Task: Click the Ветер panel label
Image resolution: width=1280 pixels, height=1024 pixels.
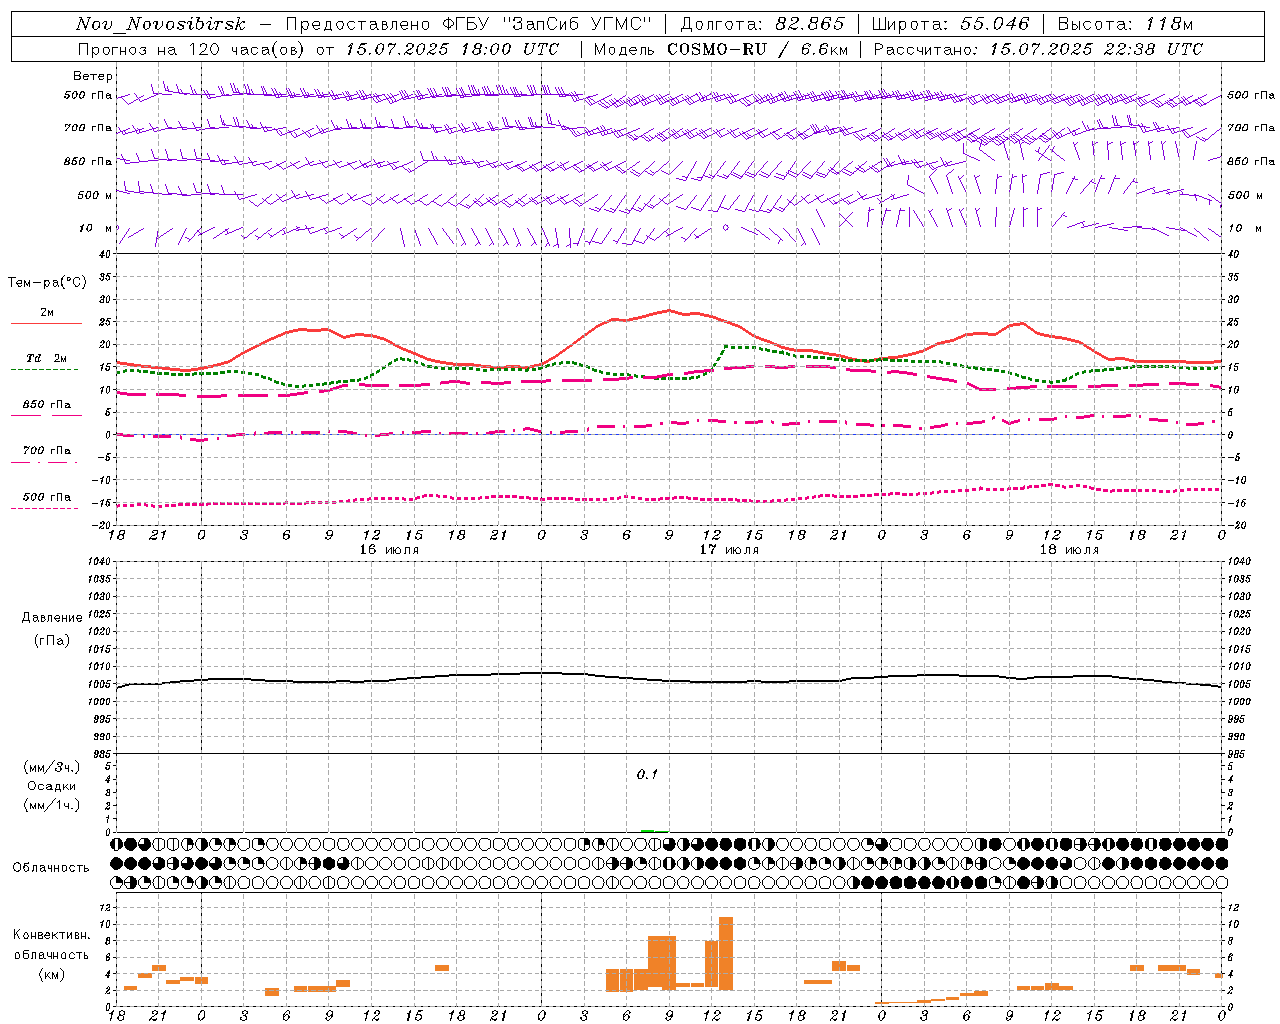Action: pos(93,76)
